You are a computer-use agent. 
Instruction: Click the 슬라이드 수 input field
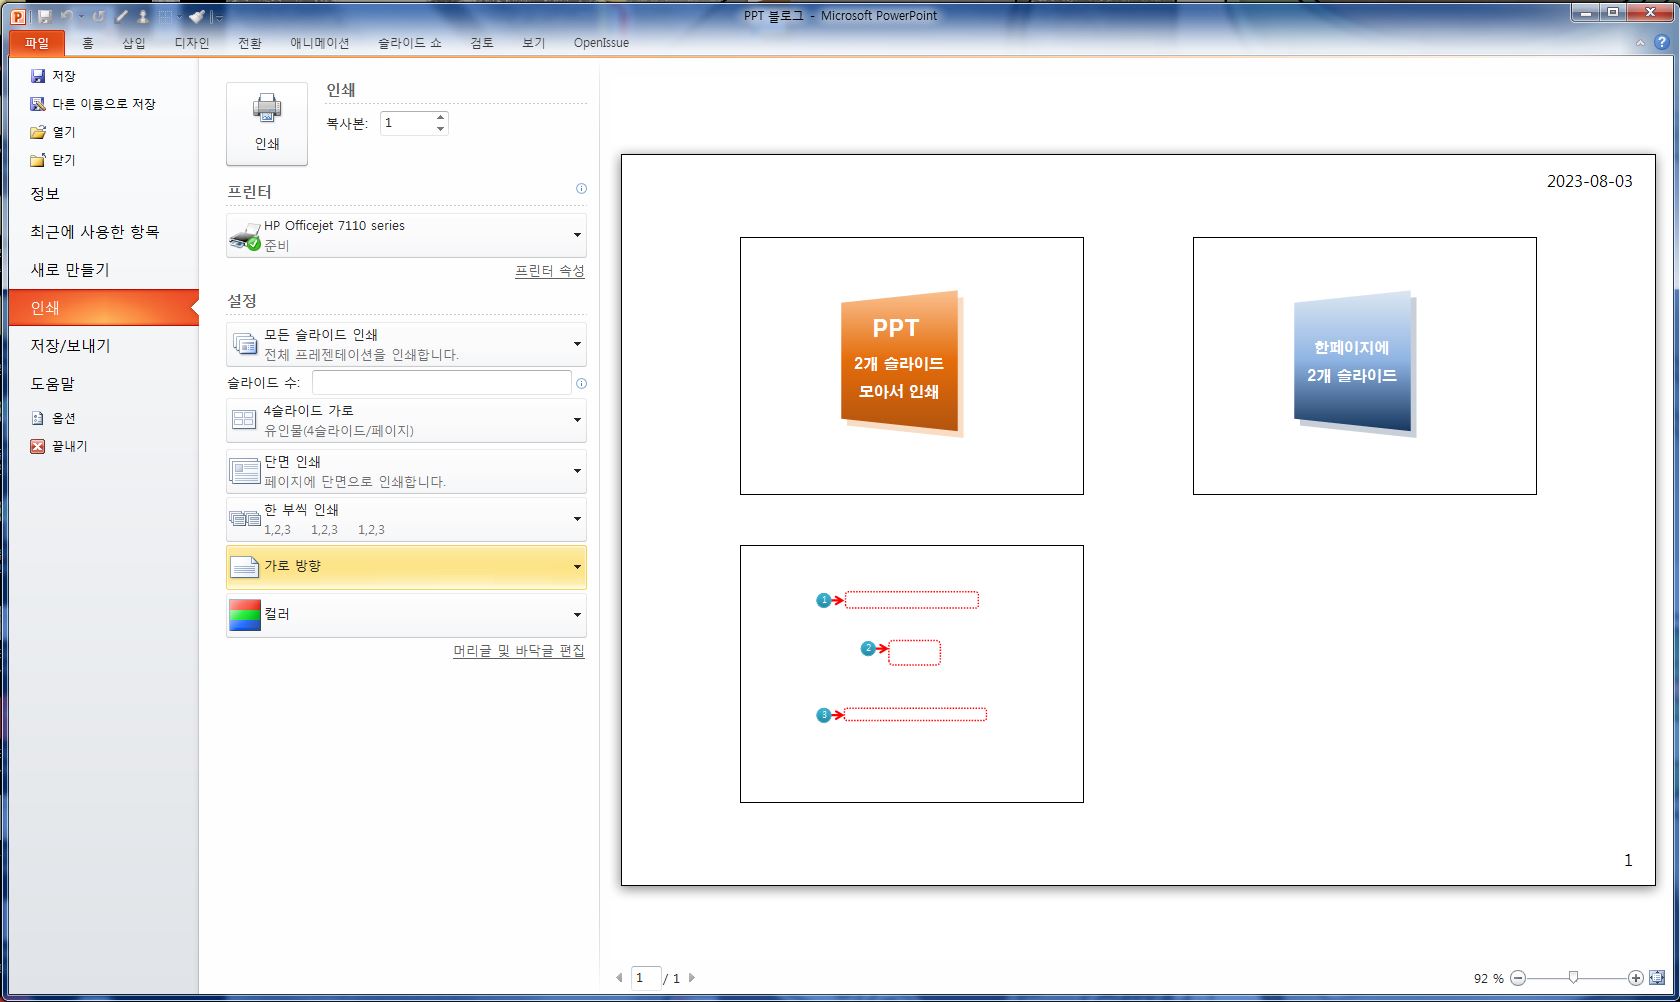[442, 383]
